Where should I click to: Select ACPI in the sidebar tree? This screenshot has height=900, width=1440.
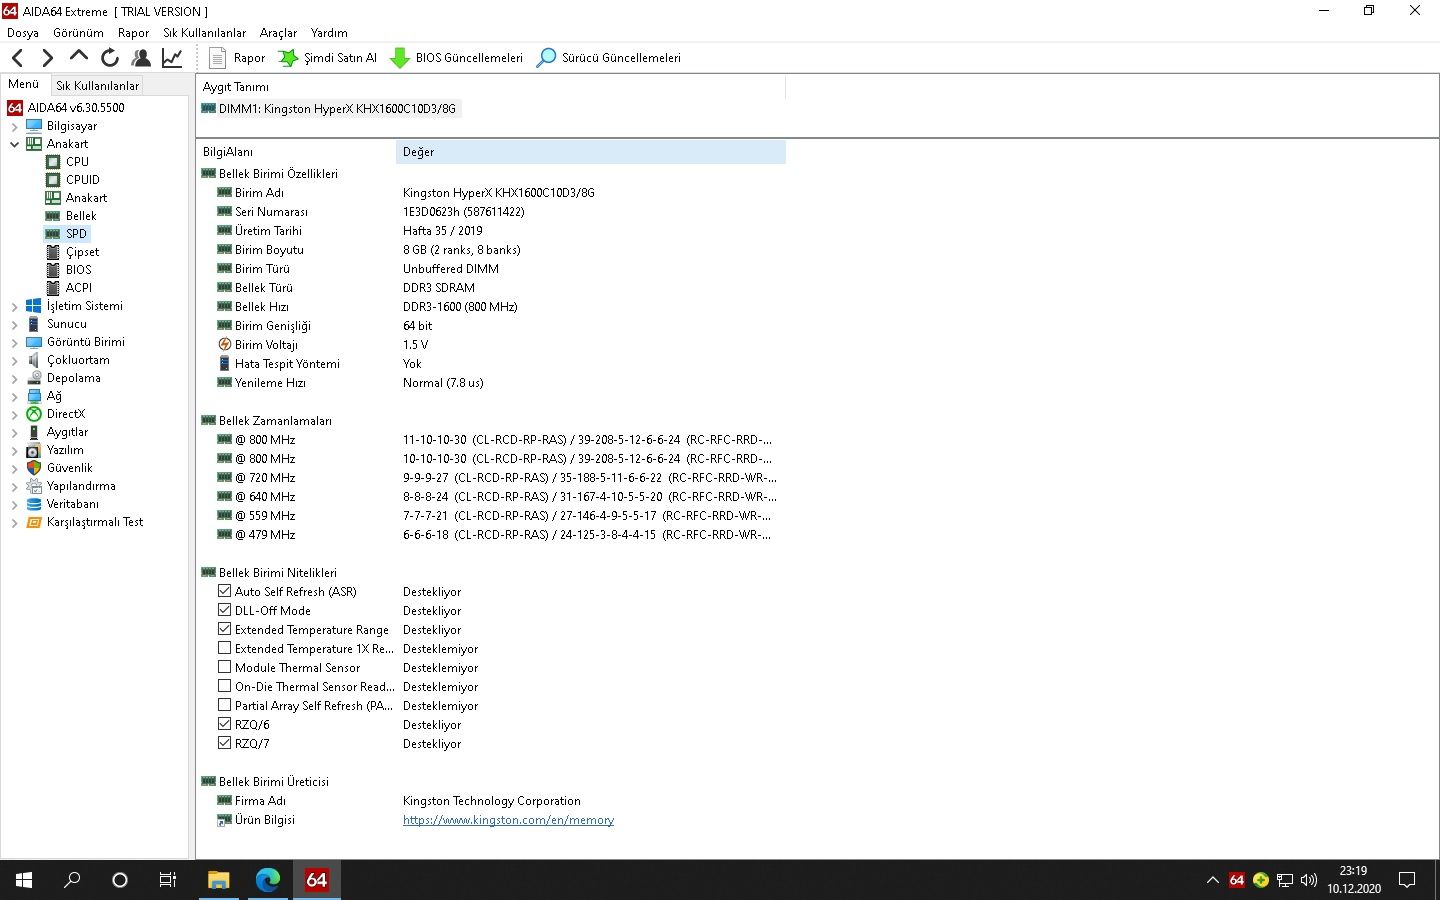click(x=78, y=287)
